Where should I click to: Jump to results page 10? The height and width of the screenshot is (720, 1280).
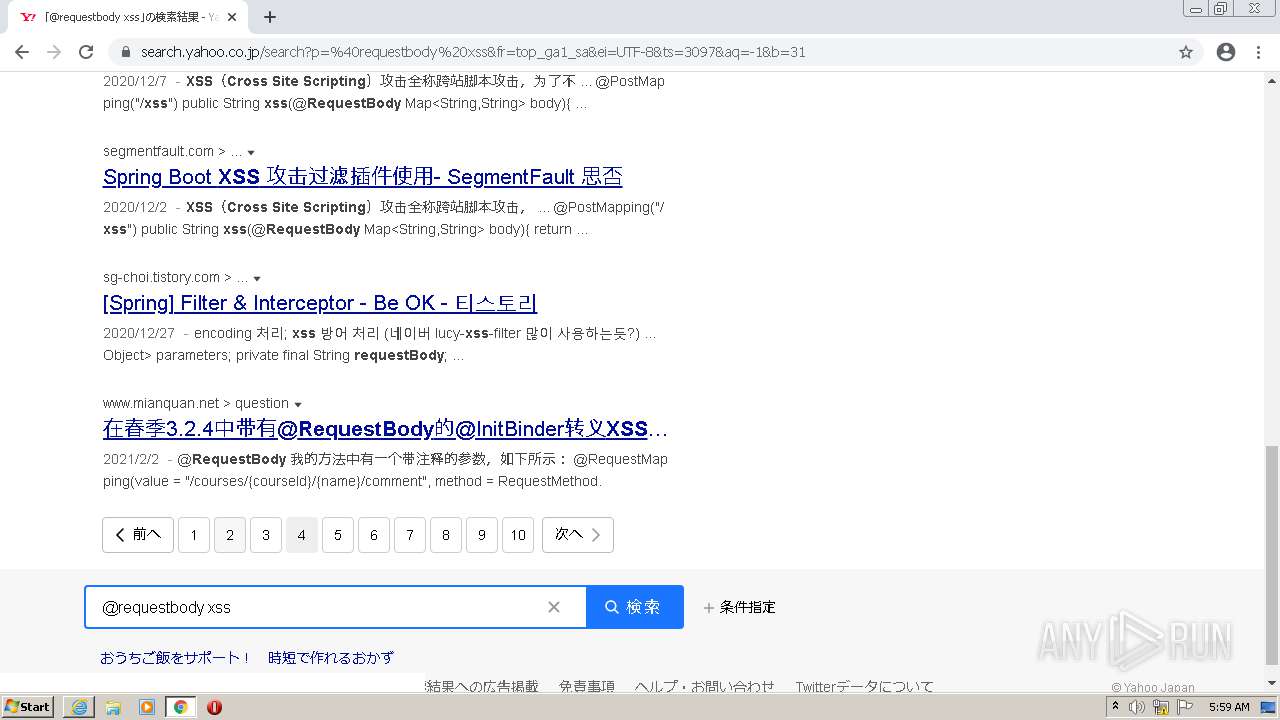click(518, 535)
